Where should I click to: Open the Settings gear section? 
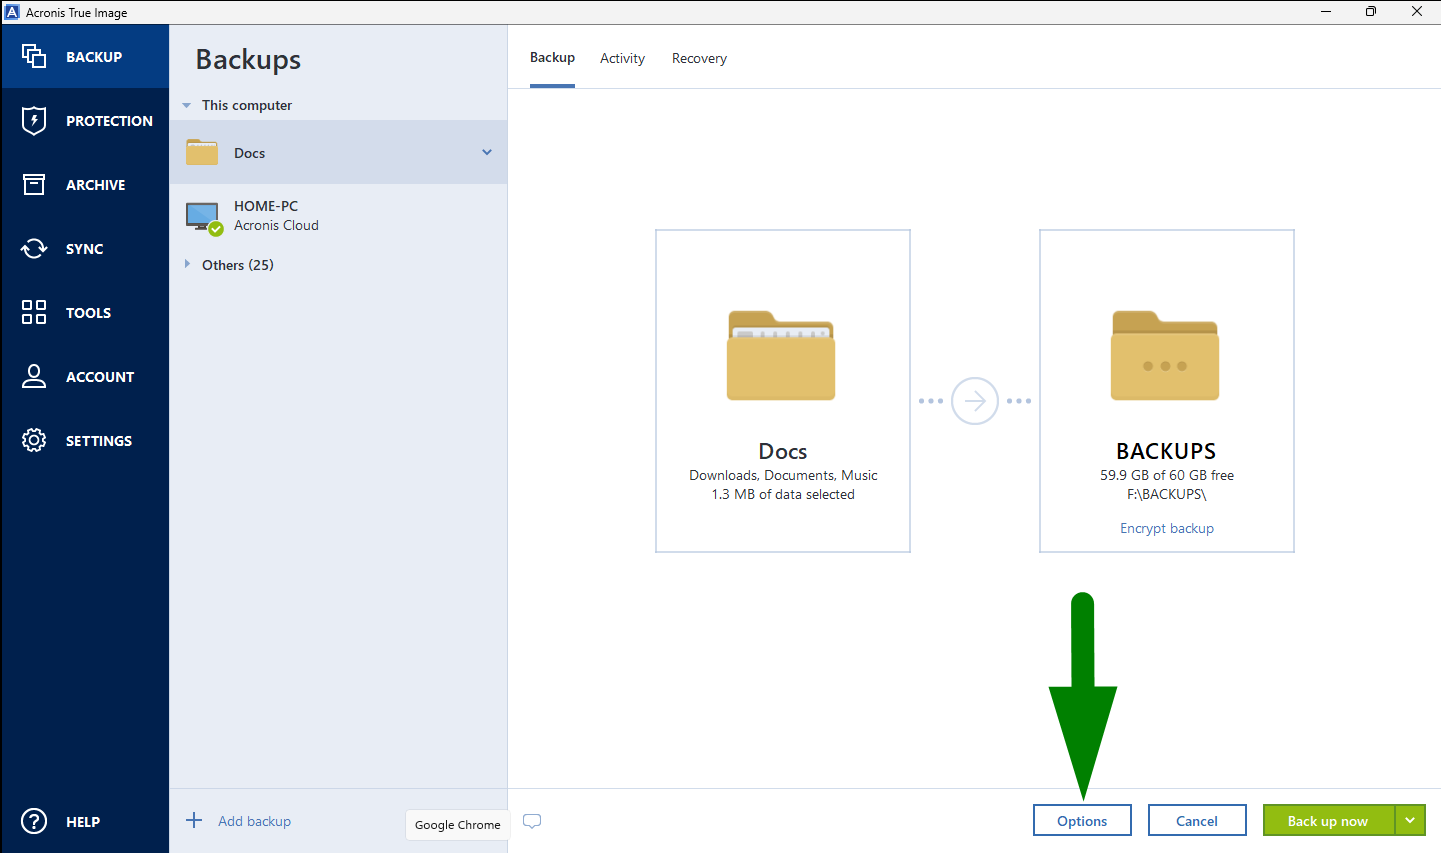(x=85, y=441)
